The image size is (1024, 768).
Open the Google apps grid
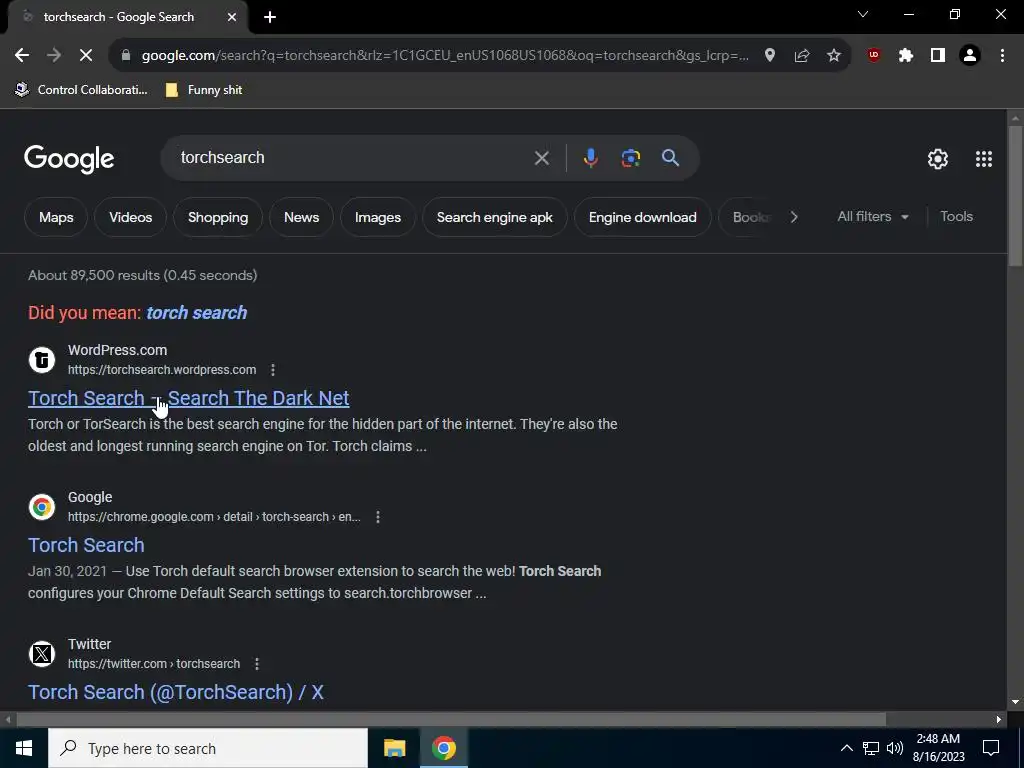click(x=984, y=159)
